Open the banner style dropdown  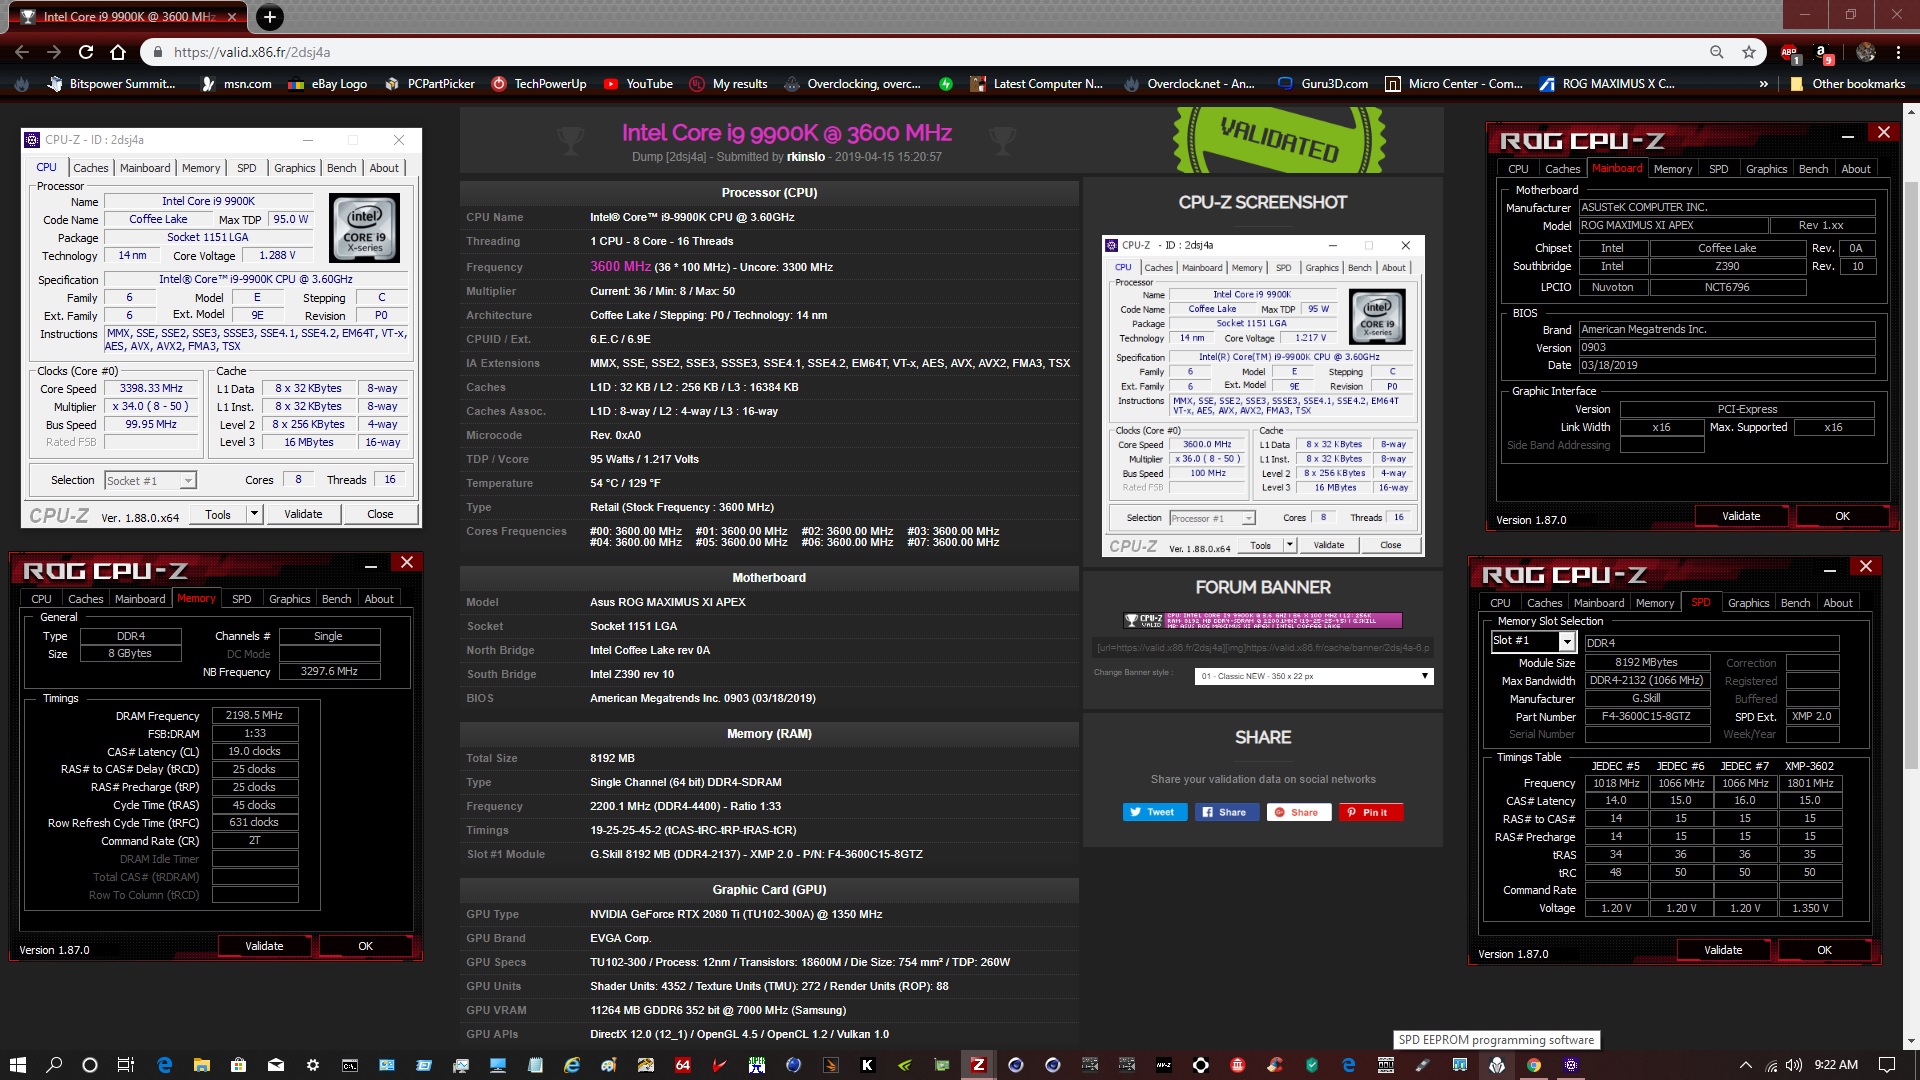pyautogui.click(x=1314, y=676)
